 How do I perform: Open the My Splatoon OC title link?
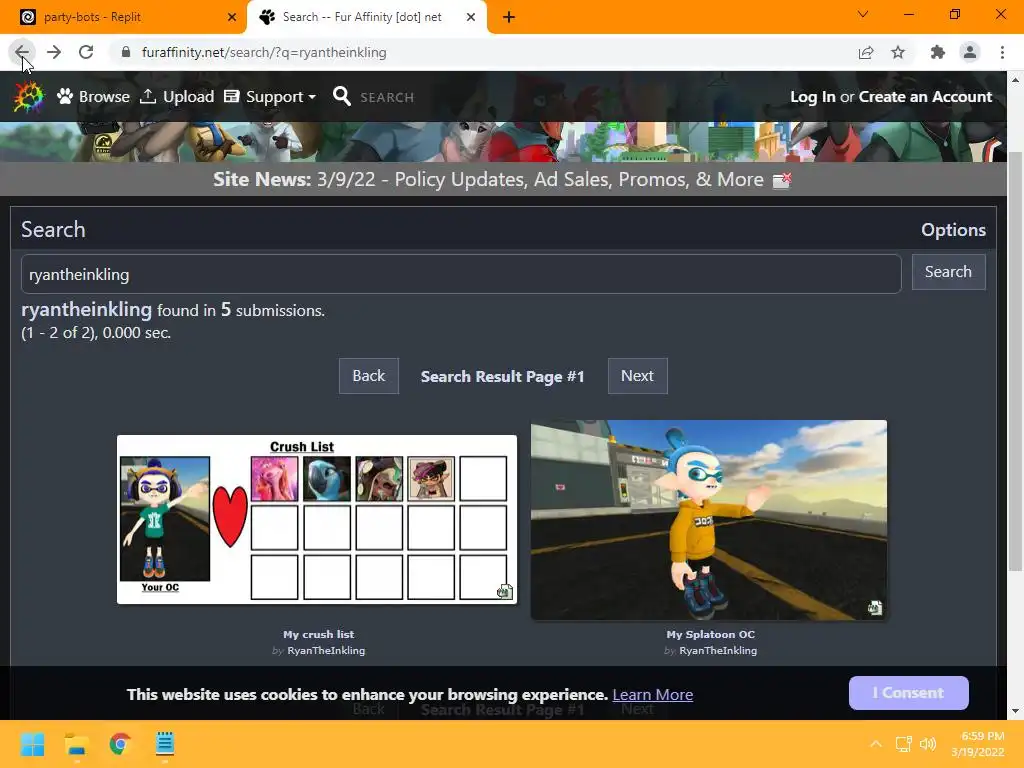711,634
